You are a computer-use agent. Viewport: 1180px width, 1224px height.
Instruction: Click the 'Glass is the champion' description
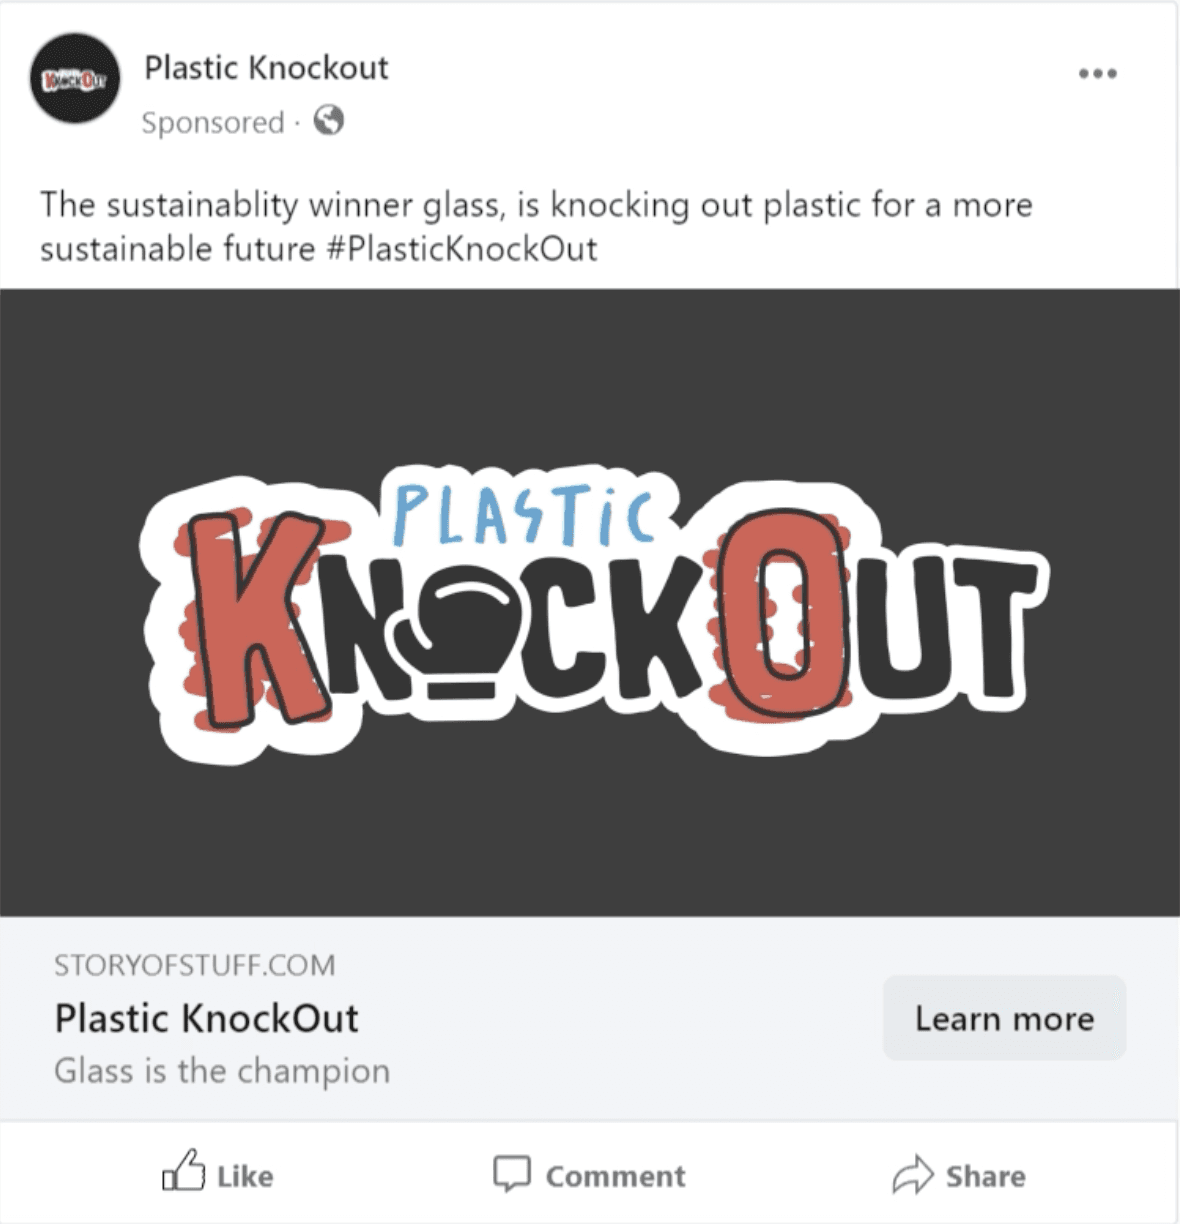[221, 1069]
